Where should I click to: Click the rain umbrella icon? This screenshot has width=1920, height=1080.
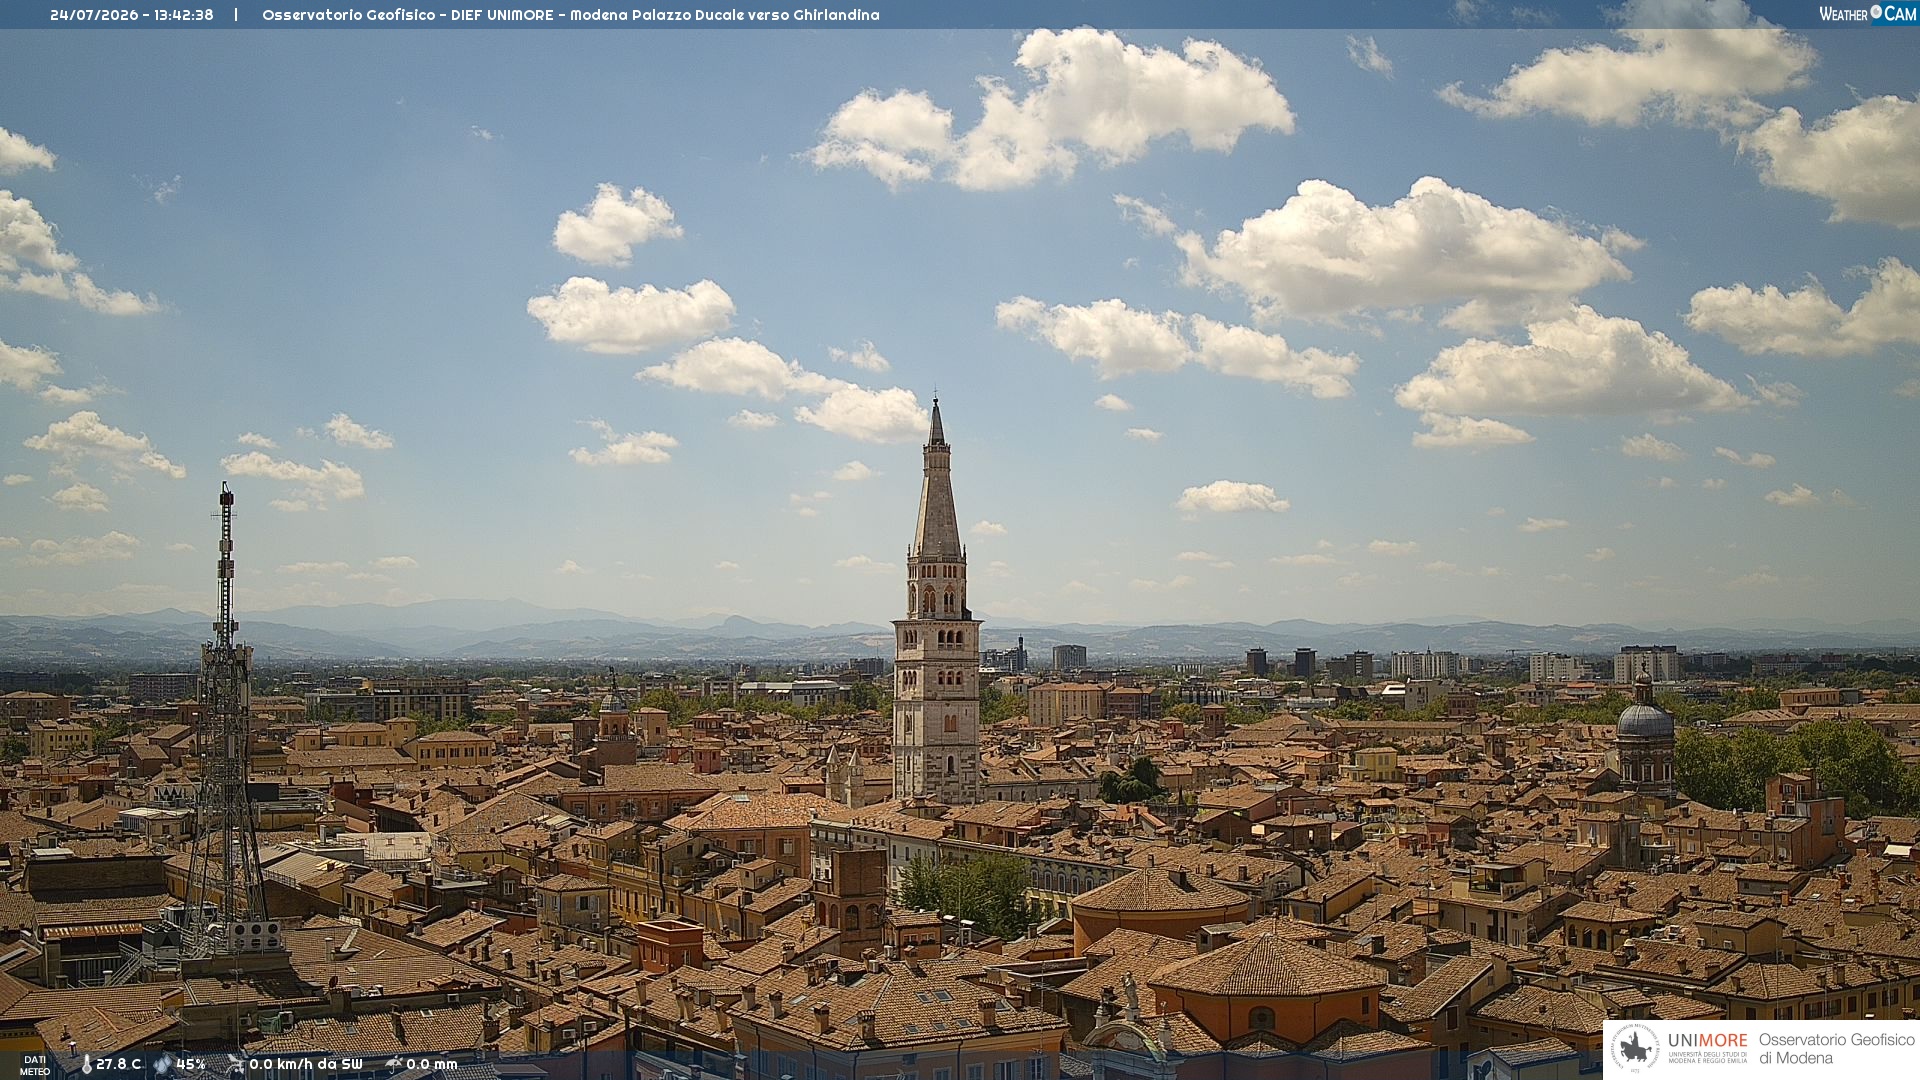click(x=394, y=1064)
